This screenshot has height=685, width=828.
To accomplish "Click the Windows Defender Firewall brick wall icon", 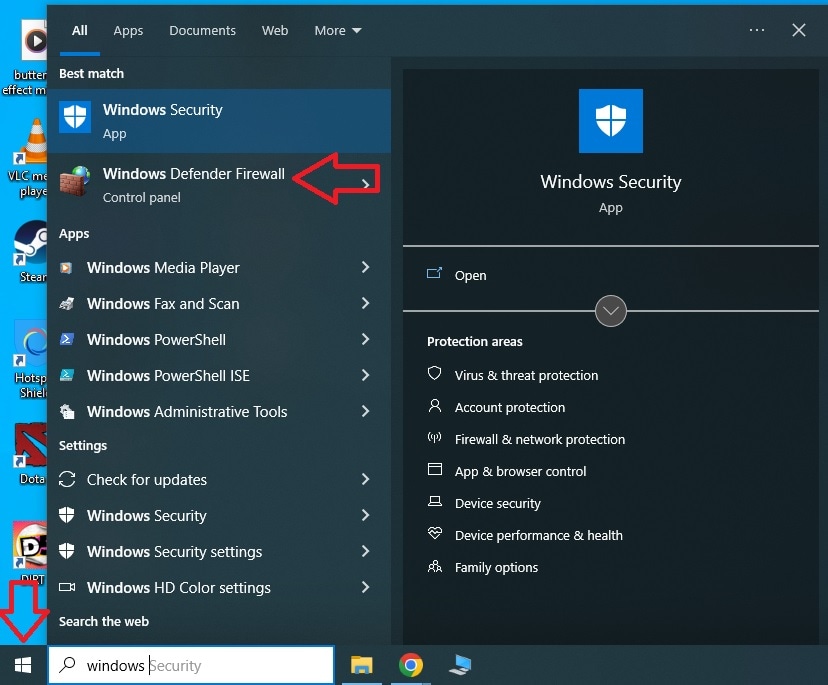I will 74,181.
